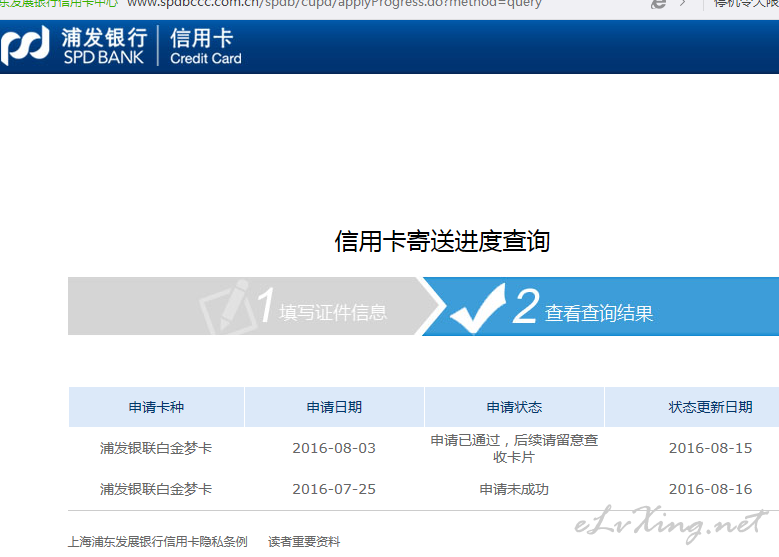Image resolution: width=779 pixels, height=557 pixels.
Task: Click the 申请日期 column header
Action: (x=334, y=407)
